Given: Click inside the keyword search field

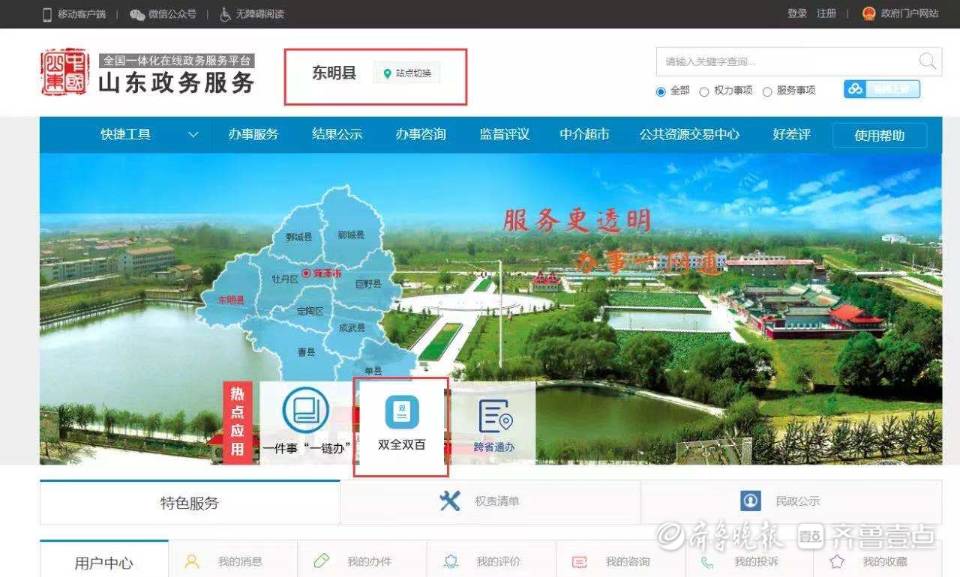Looking at the screenshot, I should point(780,61).
